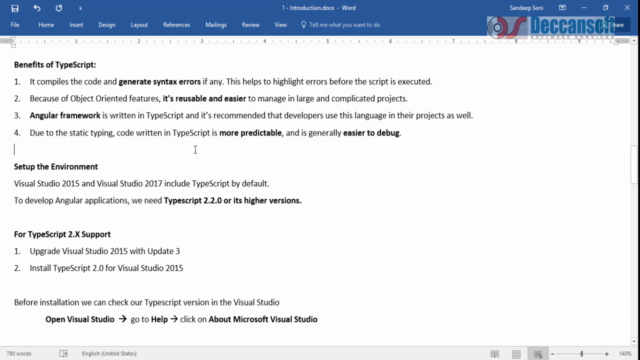Open Customize Quick Access Toolbar dropdown
This screenshot has height=360, width=640.
80,8
